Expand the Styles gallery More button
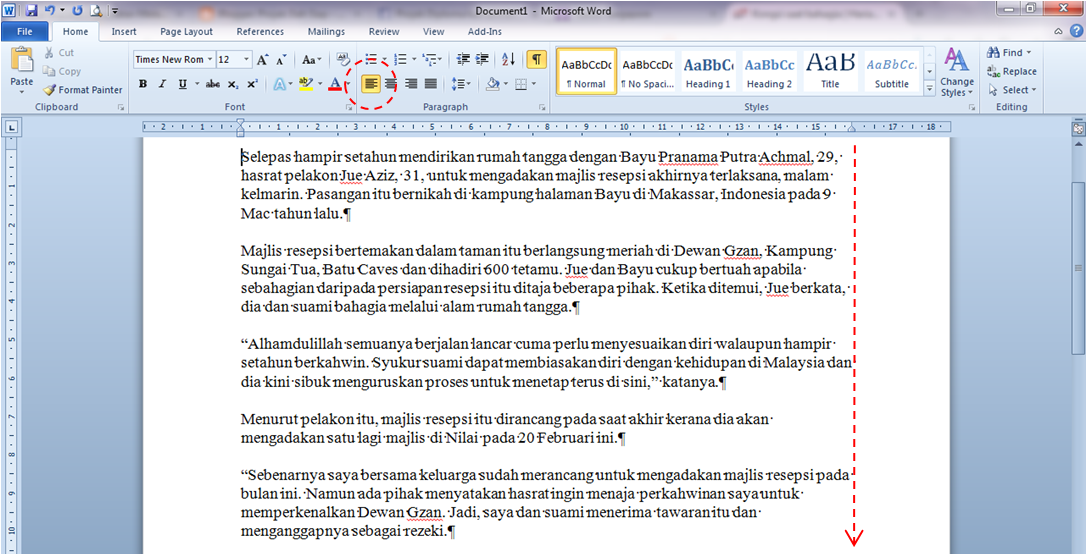This screenshot has width=1086, height=554. point(929,88)
